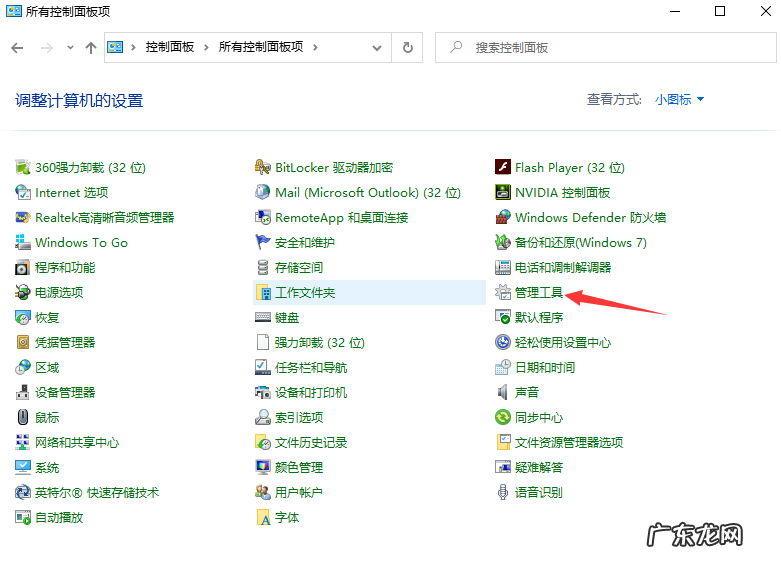Open 索引选项 link
The height and width of the screenshot is (564, 781).
pos(299,418)
